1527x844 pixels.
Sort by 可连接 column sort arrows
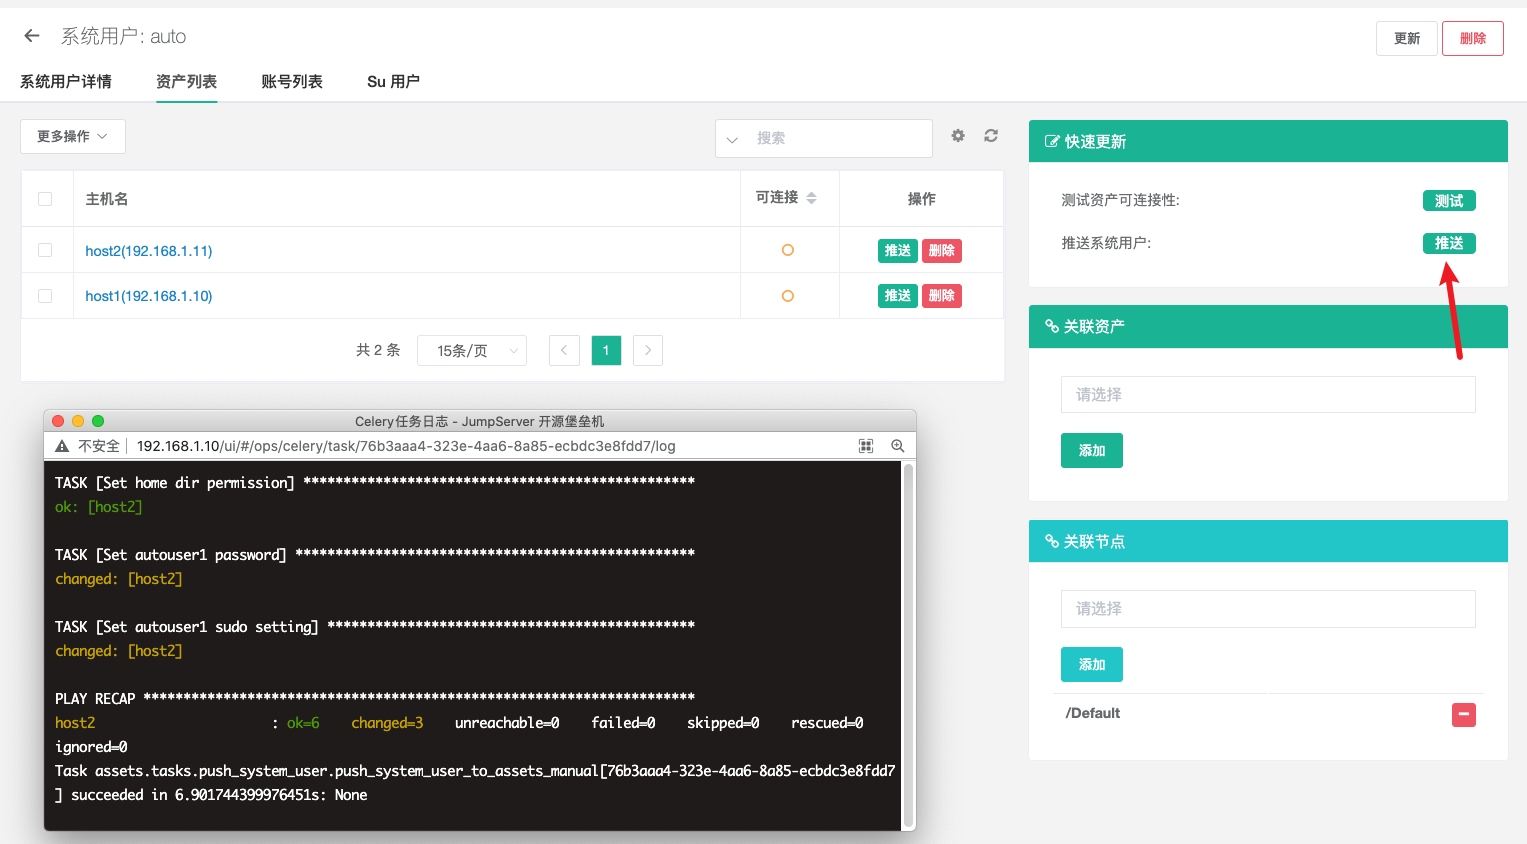[811, 198]
